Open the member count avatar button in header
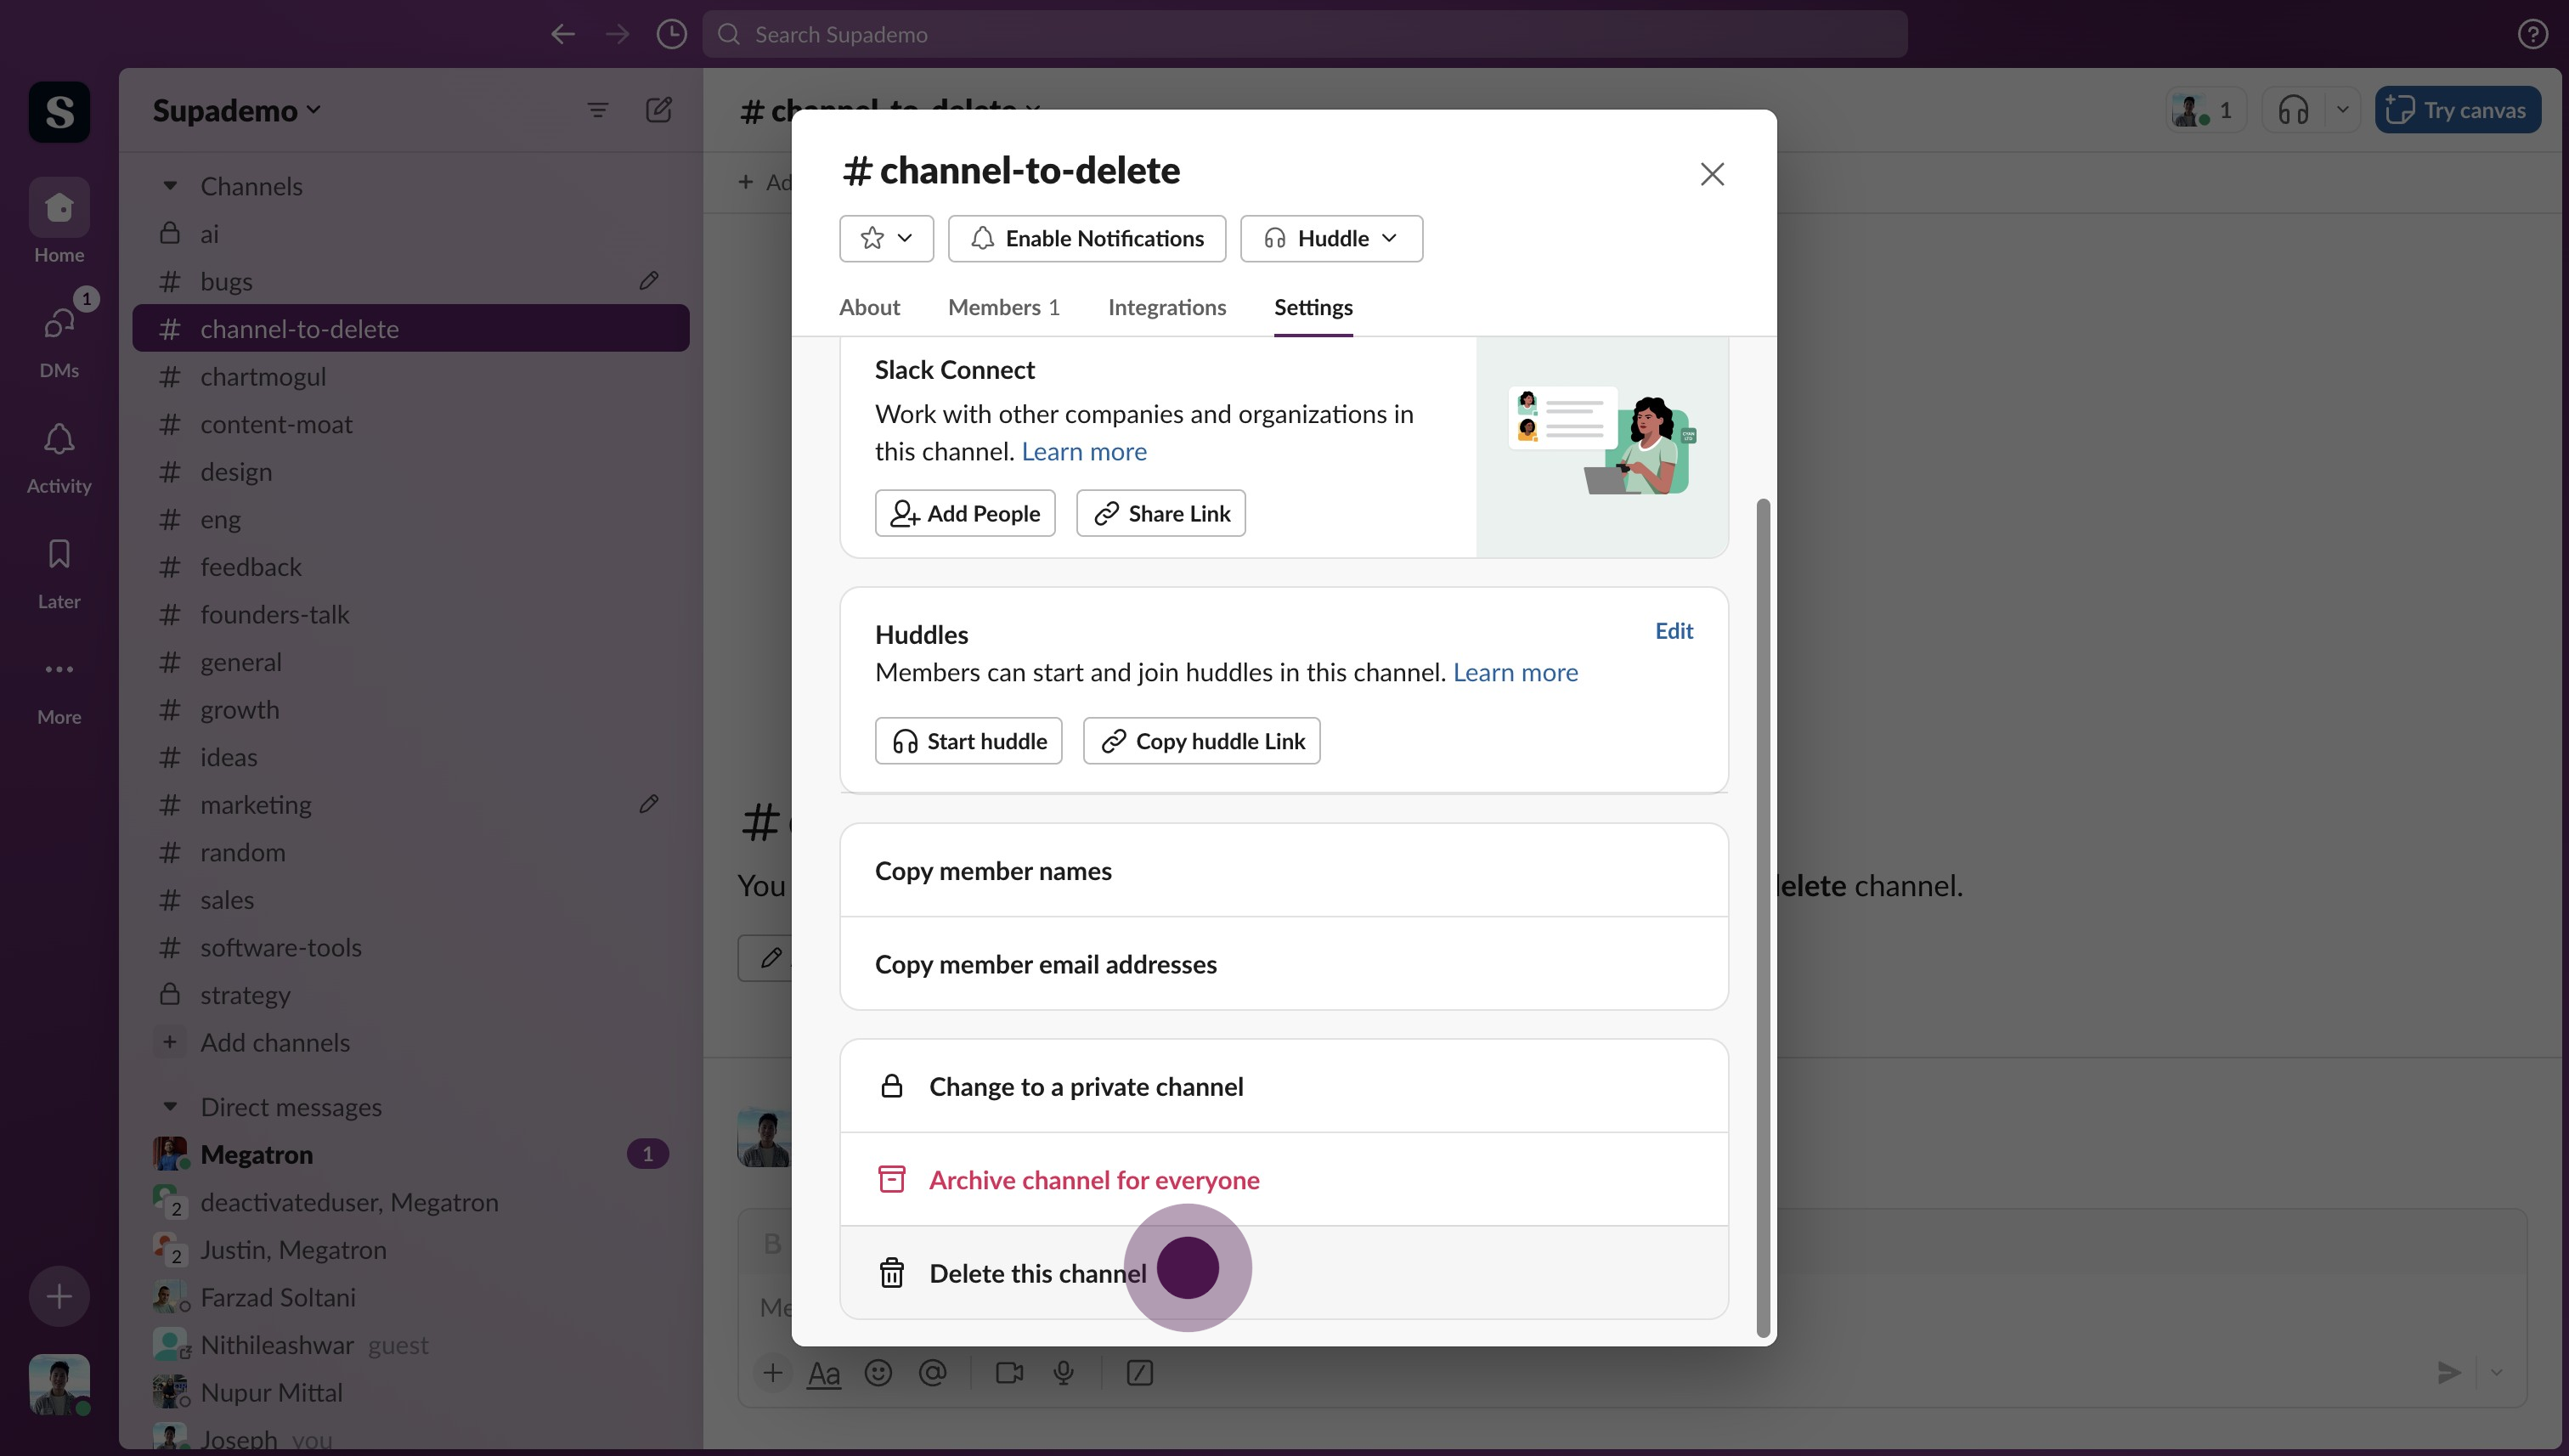 (2205, 110)
